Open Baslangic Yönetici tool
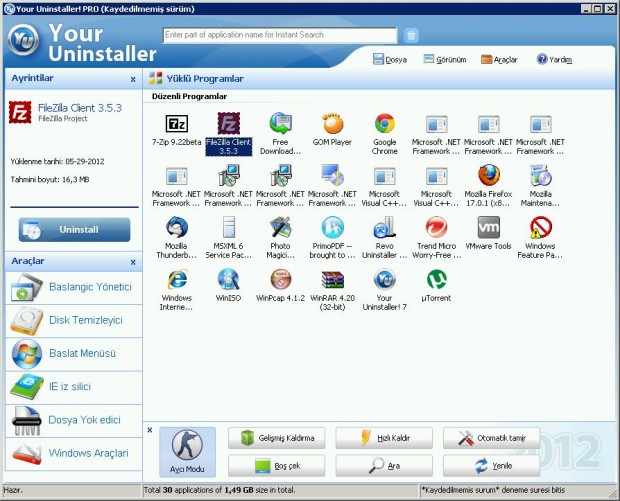Screen dimensions: 620x501 coord(74,287)
